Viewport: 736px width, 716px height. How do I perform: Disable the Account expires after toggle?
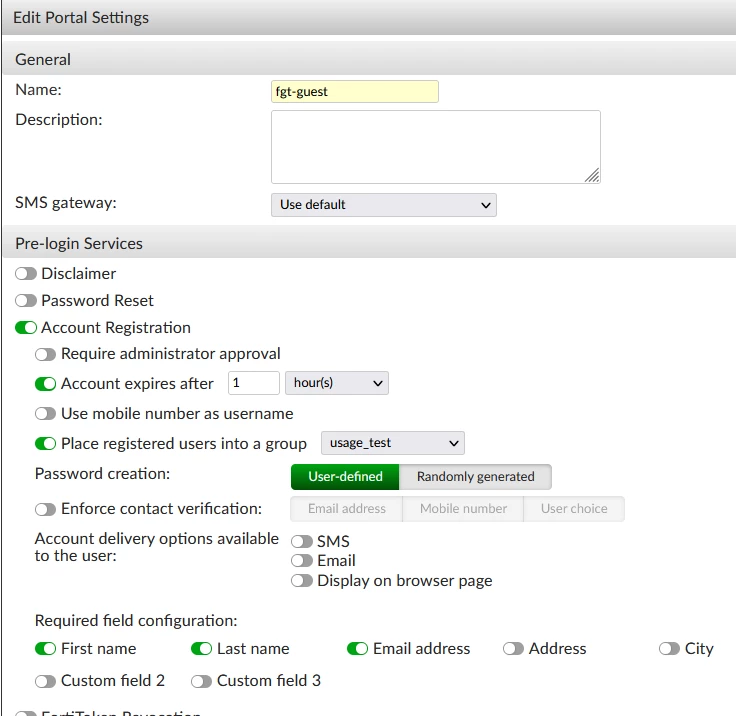(46, 384)
